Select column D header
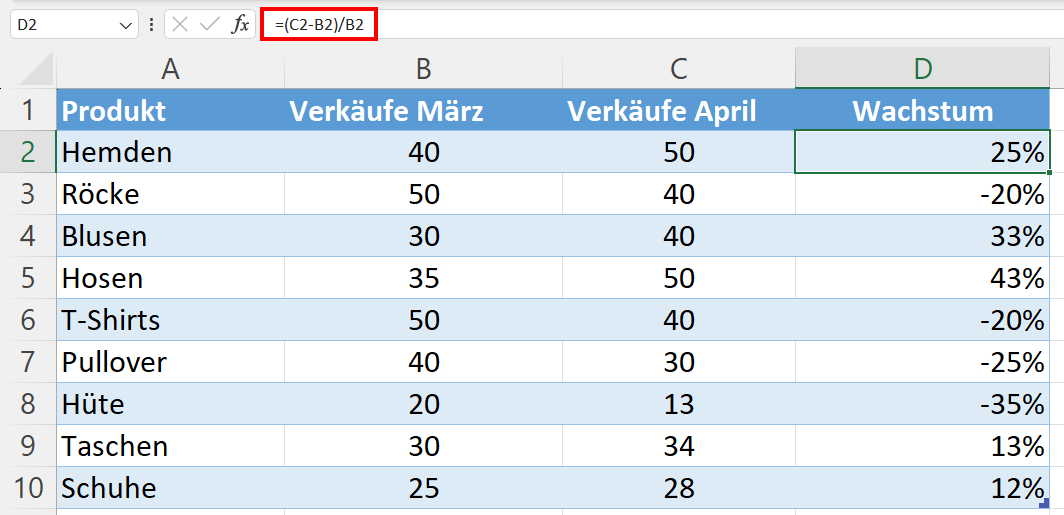Viewport: 1064px width, 515px height. [923, 68]
